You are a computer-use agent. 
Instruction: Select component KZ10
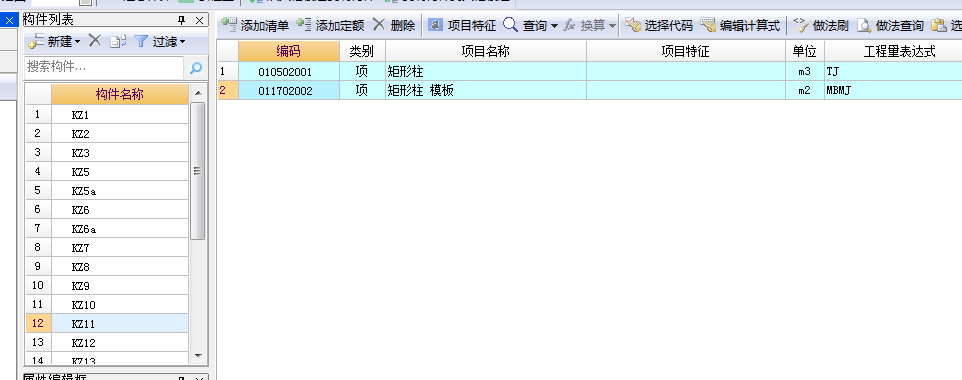(x=120, y=304)
